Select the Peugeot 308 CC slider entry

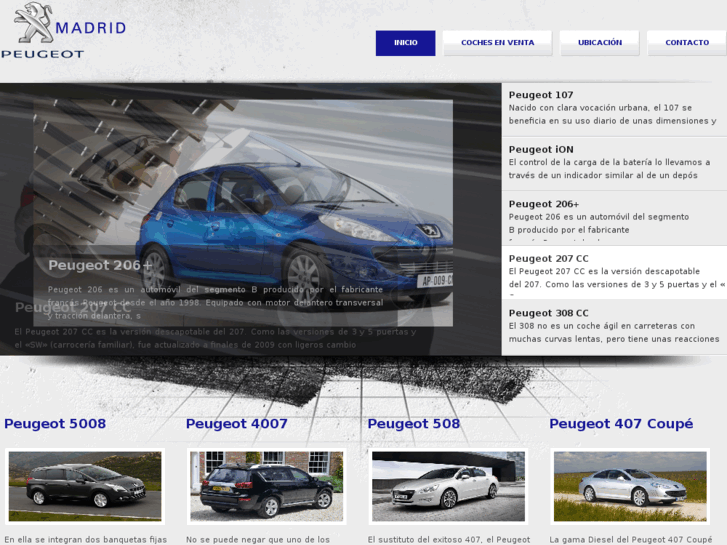[x=614, y=327]
